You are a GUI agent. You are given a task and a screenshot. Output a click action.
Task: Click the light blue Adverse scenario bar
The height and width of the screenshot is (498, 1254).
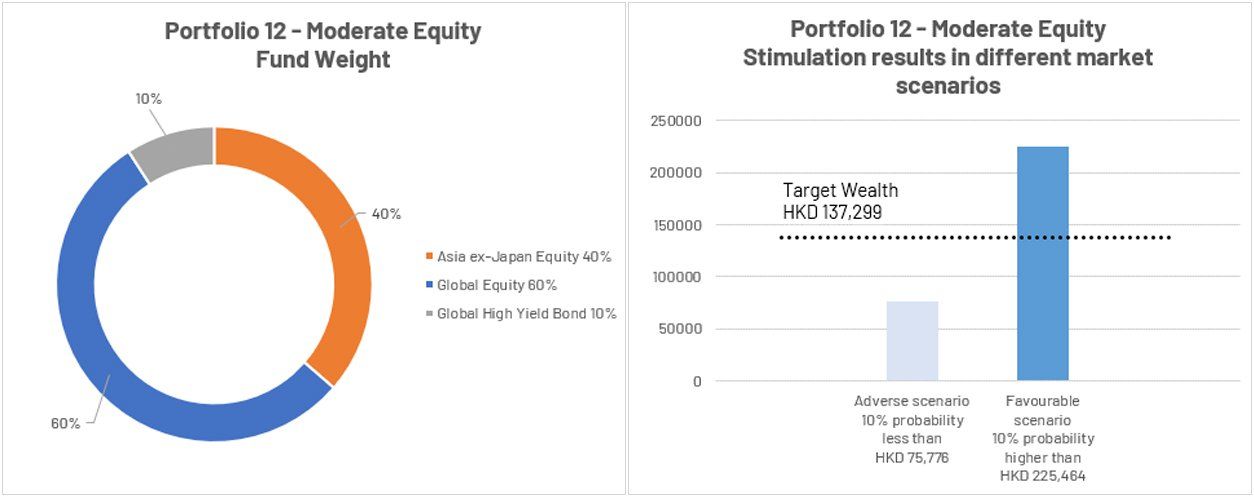pyautogui.click(x=912, y=341)
